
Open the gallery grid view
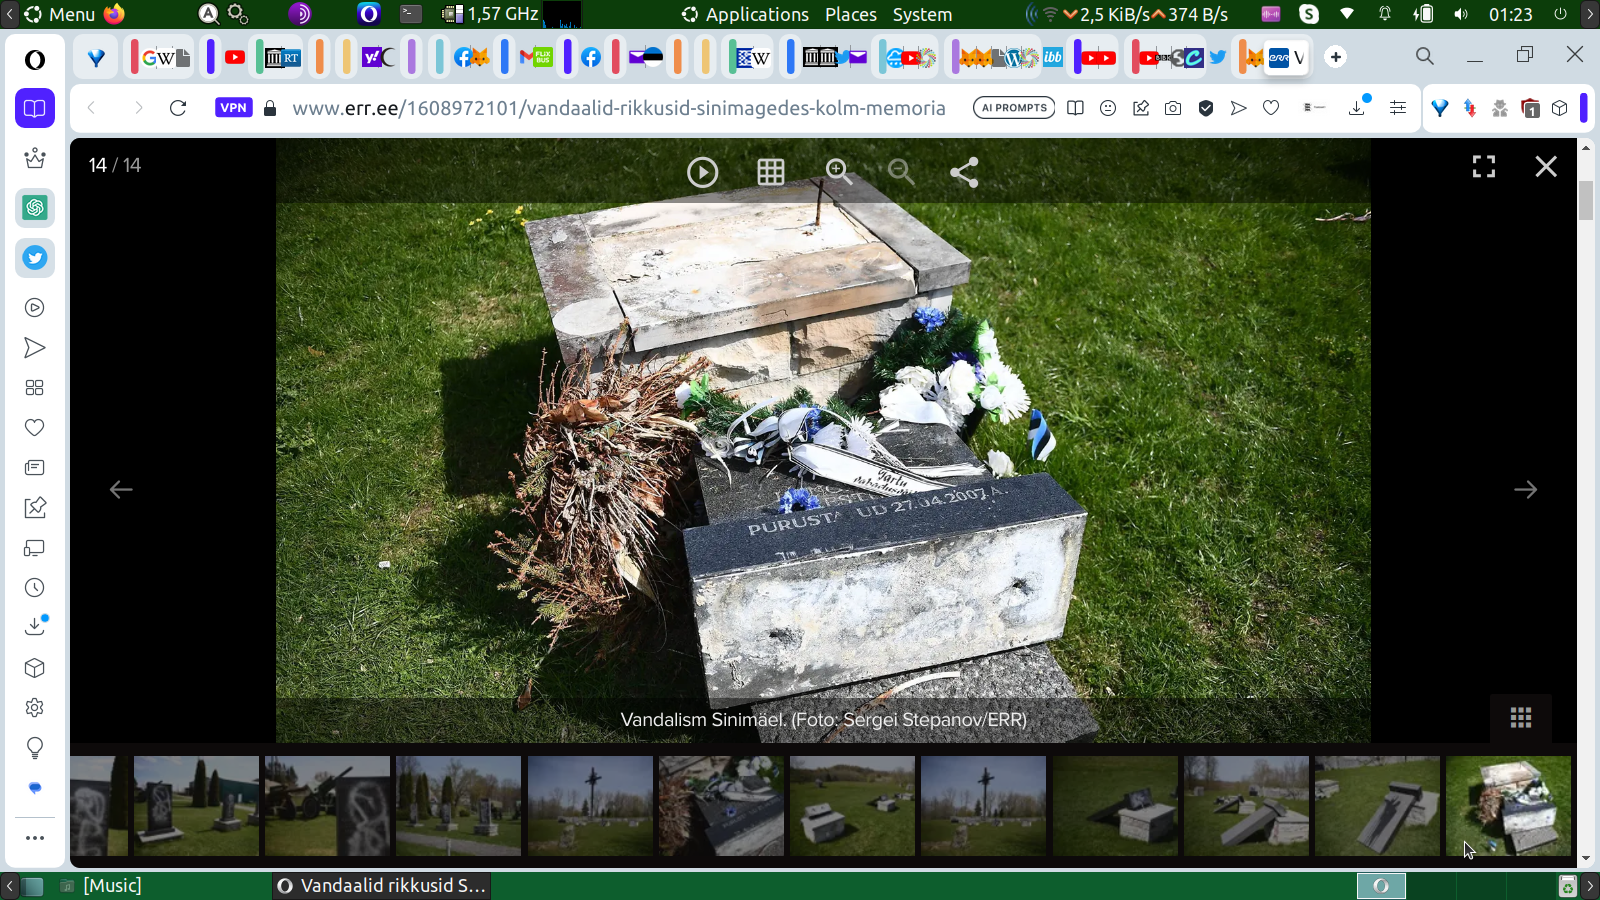(770, 173)
